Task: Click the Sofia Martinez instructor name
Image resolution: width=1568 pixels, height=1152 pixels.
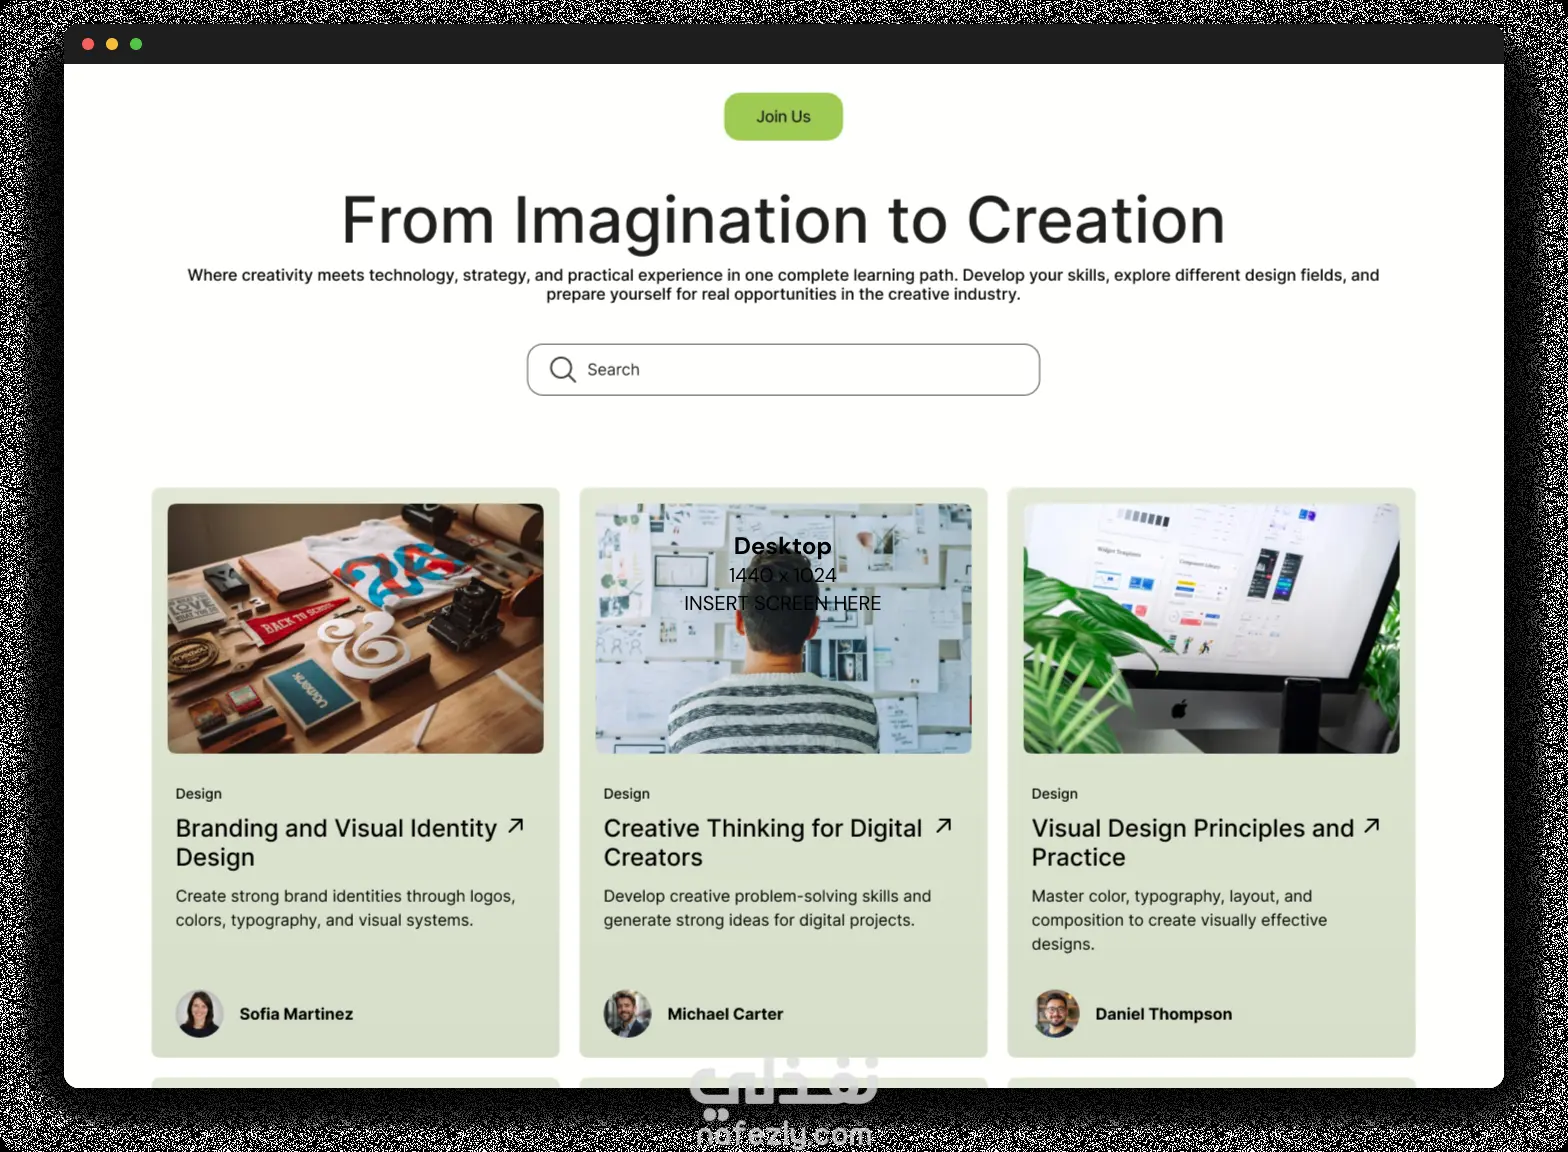Action: (x=296, y=1014)
